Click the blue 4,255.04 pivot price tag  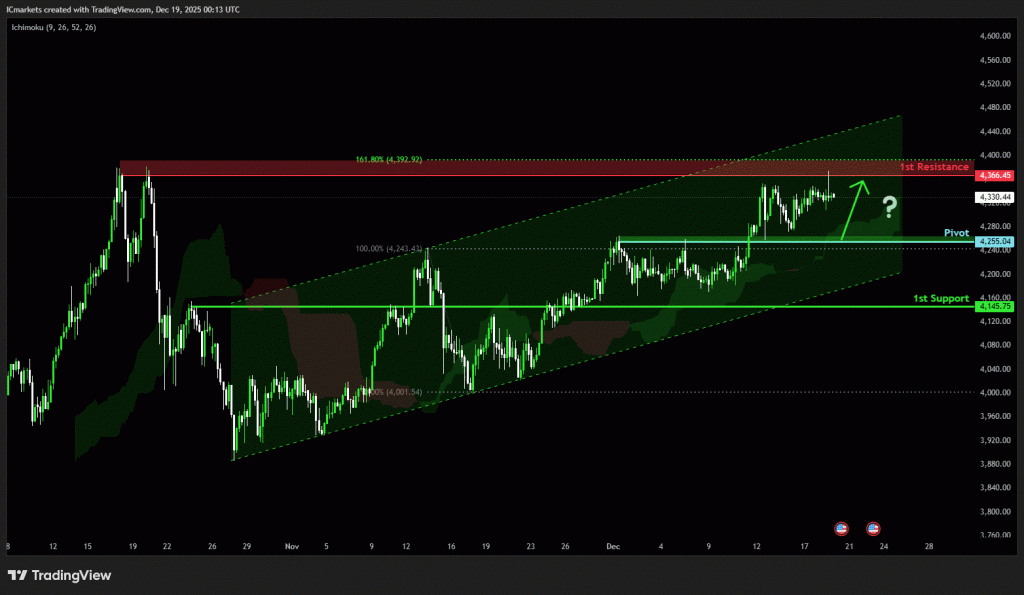click(995, 242)
